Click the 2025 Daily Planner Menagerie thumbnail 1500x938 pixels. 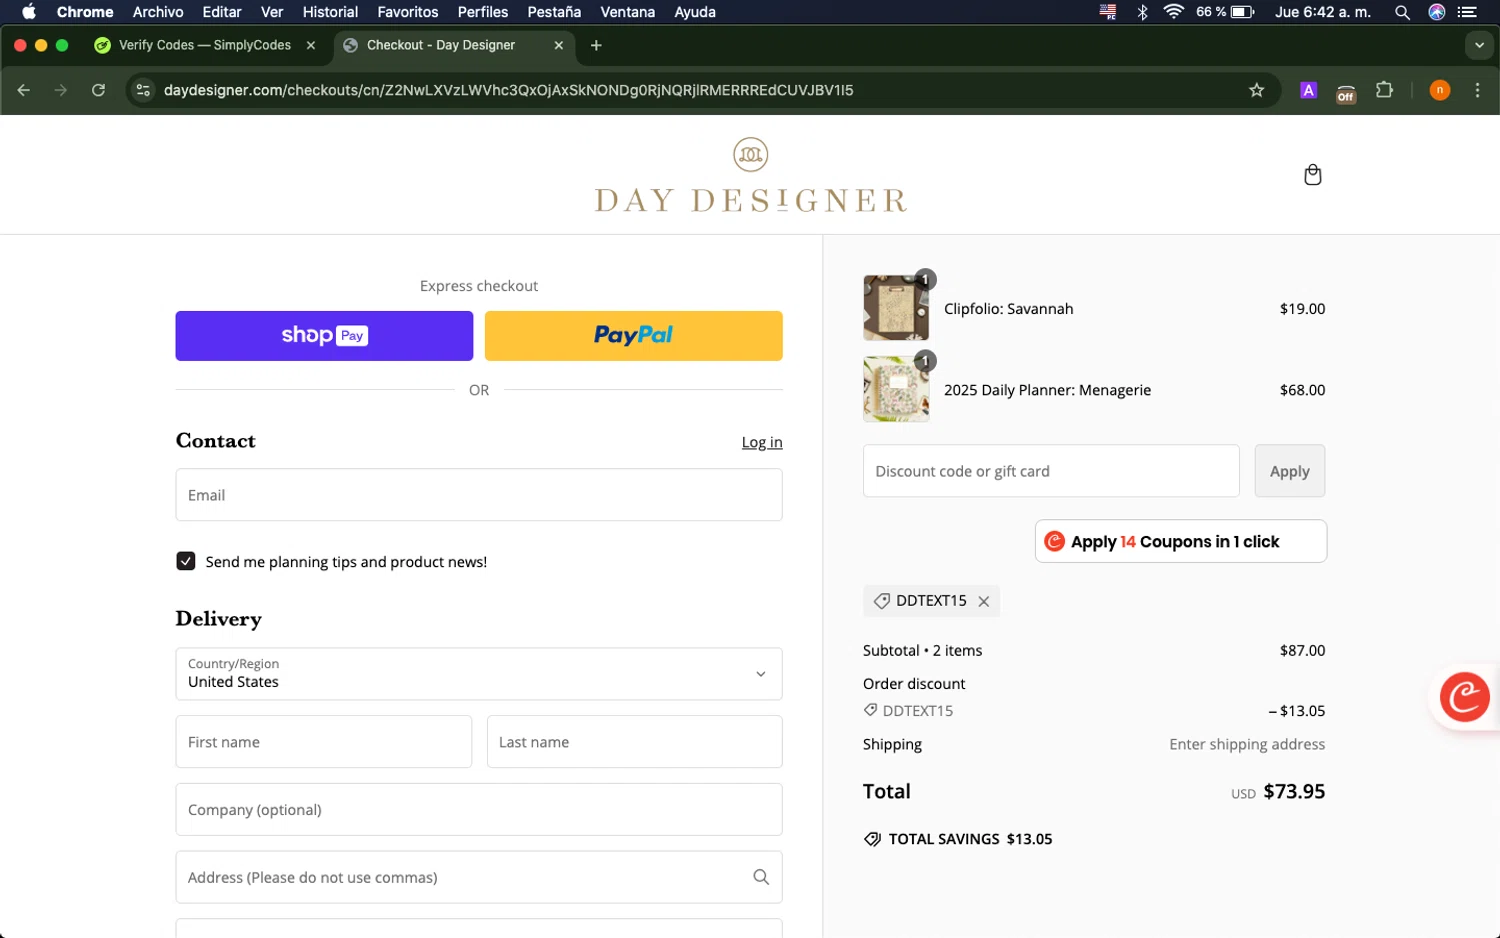[x=896, y=389]
